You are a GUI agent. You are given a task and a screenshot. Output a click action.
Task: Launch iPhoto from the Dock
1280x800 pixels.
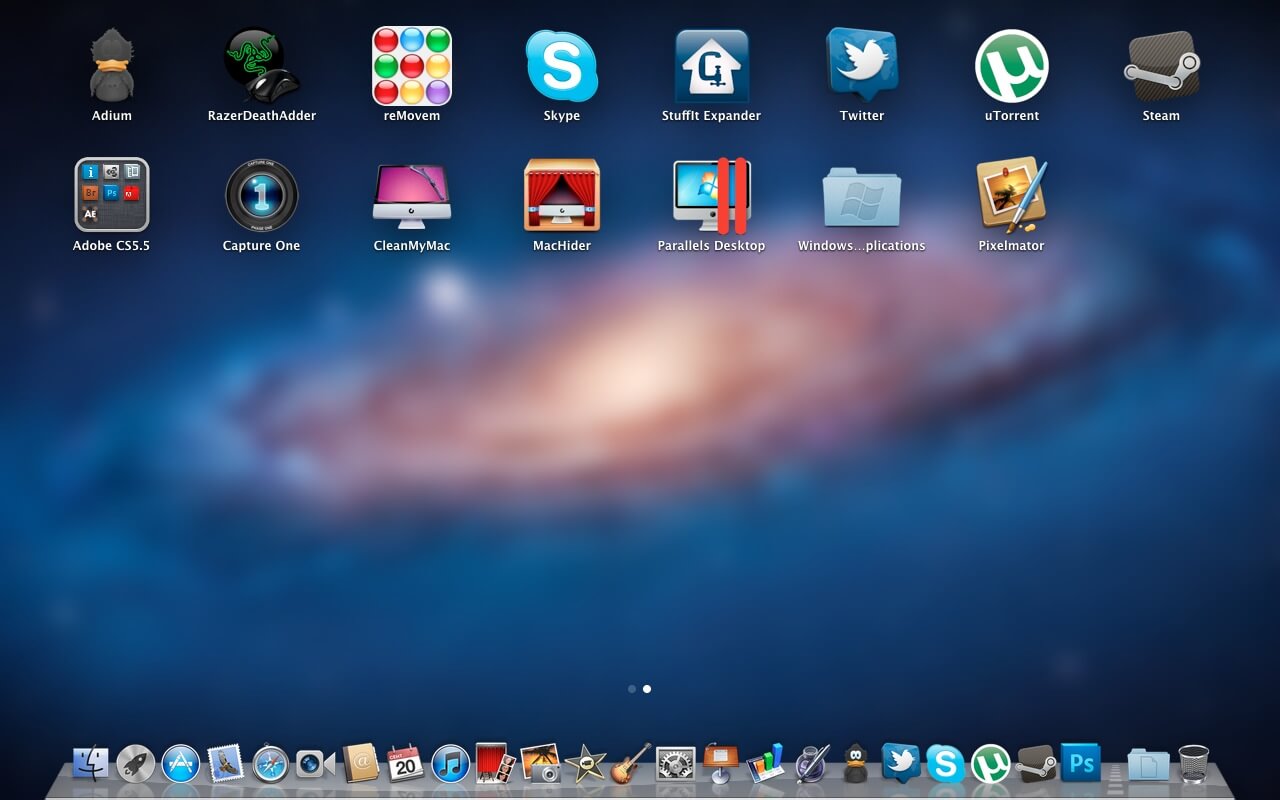(x=540, y=763)
